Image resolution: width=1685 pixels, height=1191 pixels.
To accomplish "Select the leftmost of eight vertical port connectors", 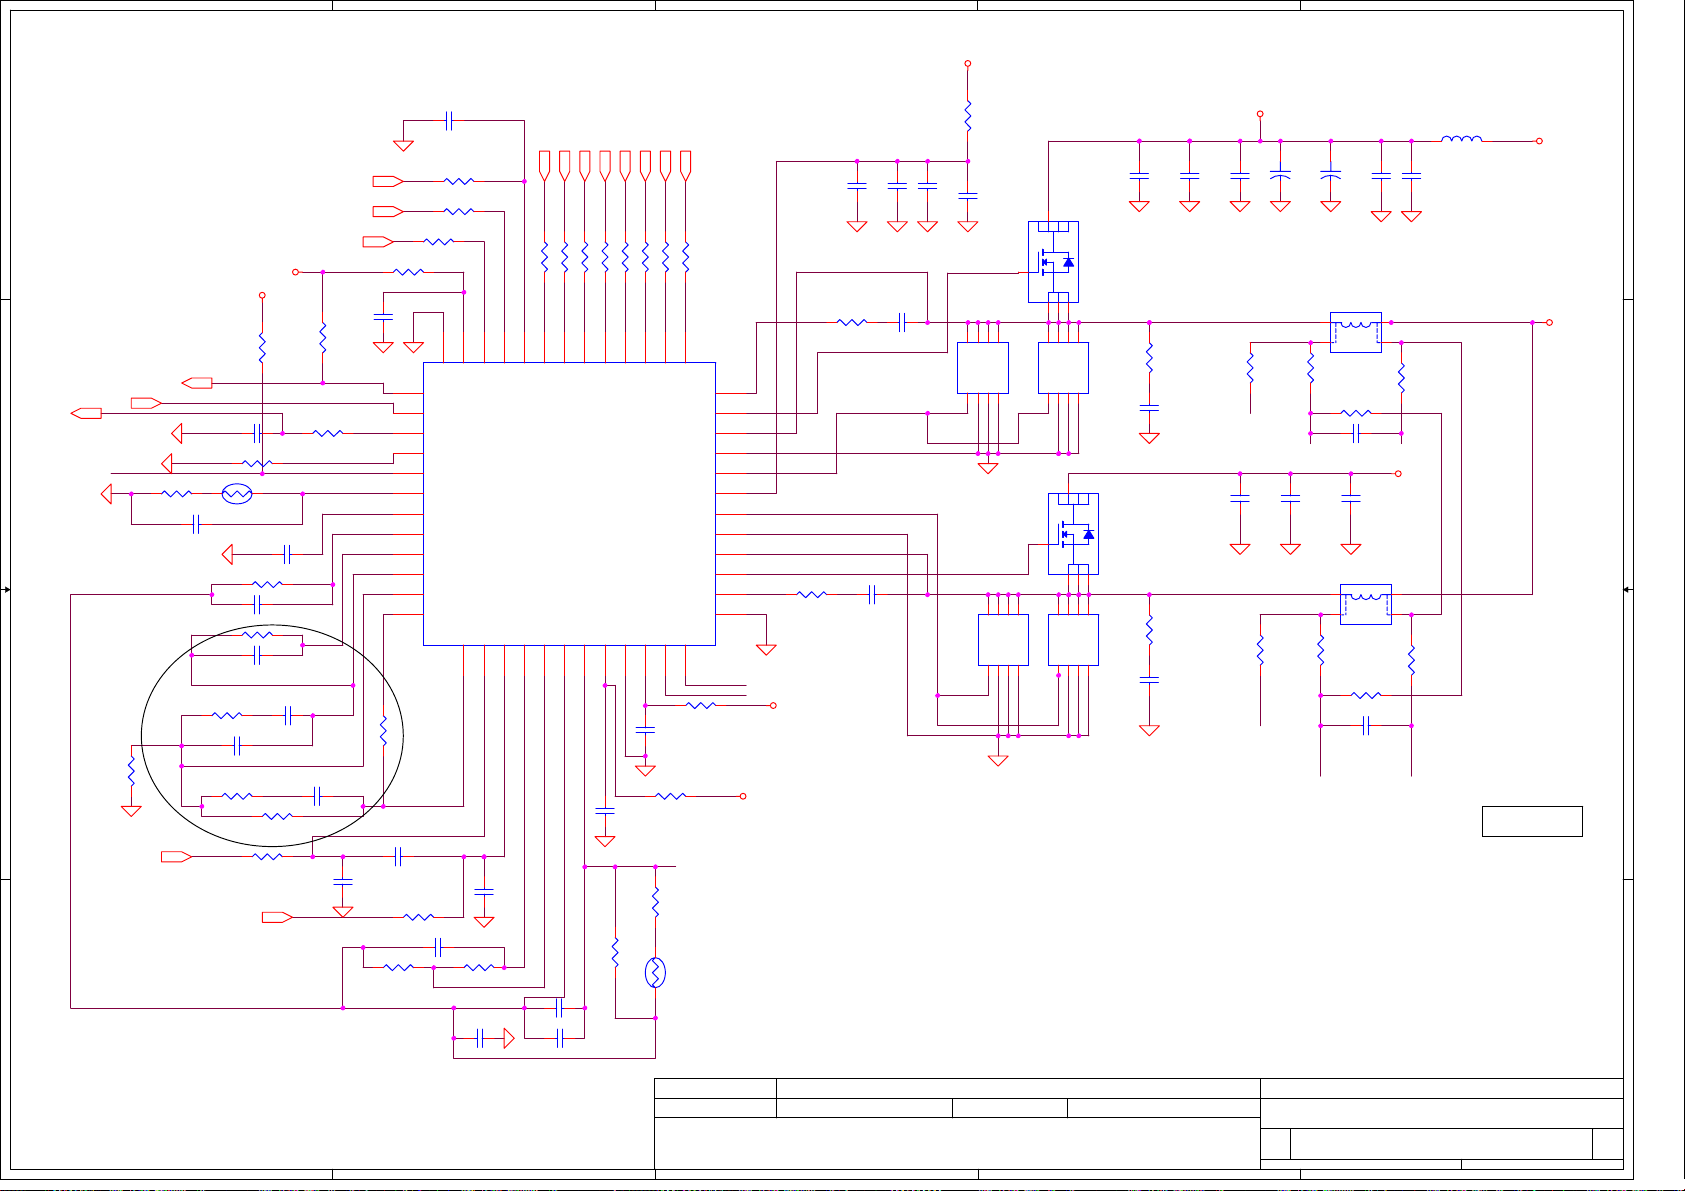I will (x=544, y=165).
